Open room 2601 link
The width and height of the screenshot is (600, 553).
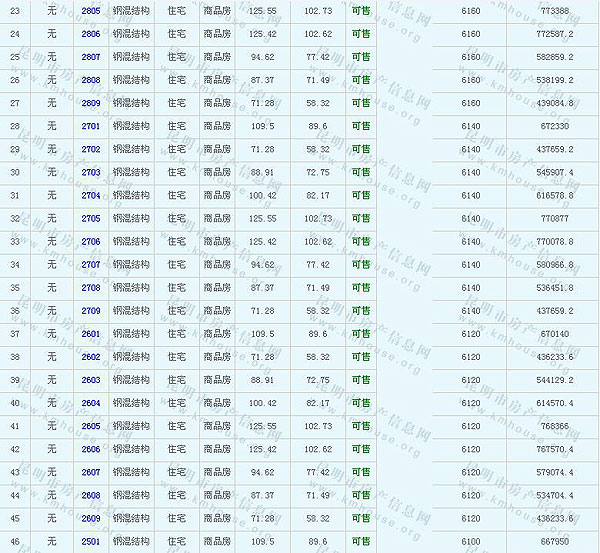coord(90,333)
